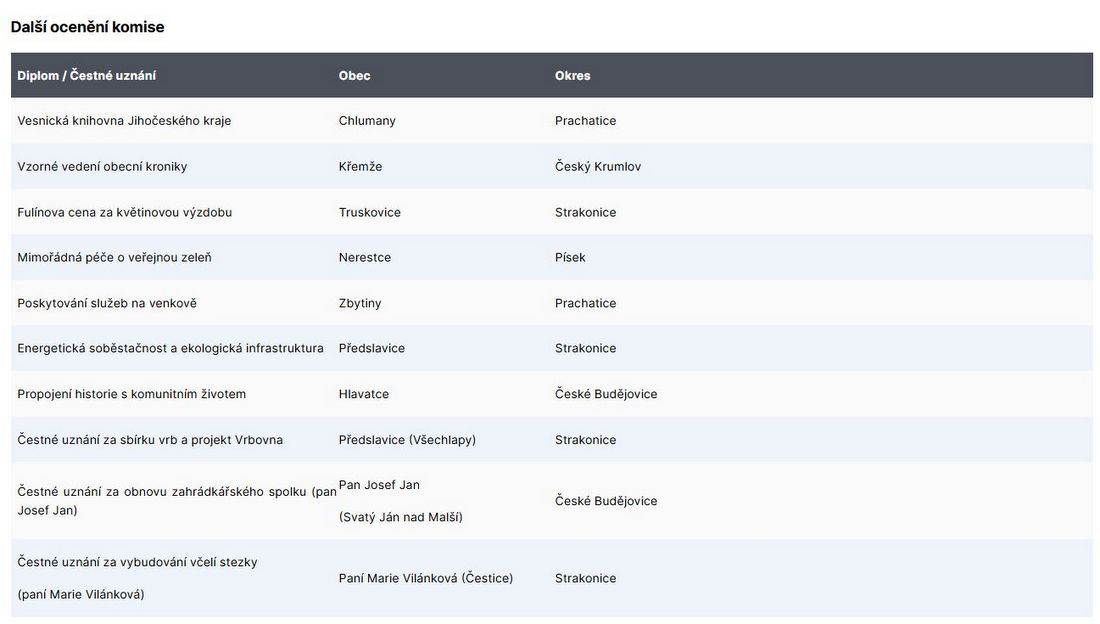Click the Truskovice municipality cell
Image resolution: width=1100 pixels, height=624 pixels.
[x=370, y=213]
